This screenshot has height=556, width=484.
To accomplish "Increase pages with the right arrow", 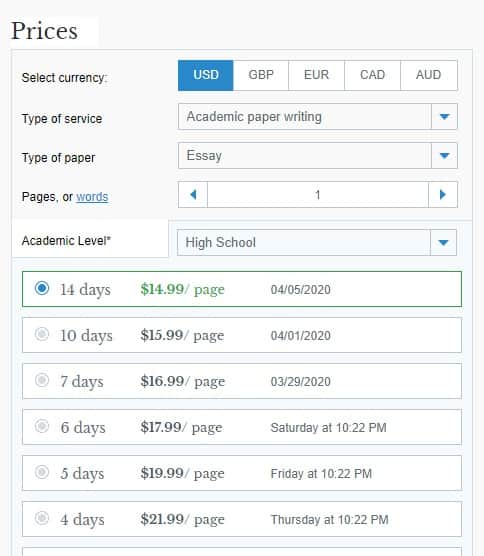I will pyautogui.click(x=443, y=195).
